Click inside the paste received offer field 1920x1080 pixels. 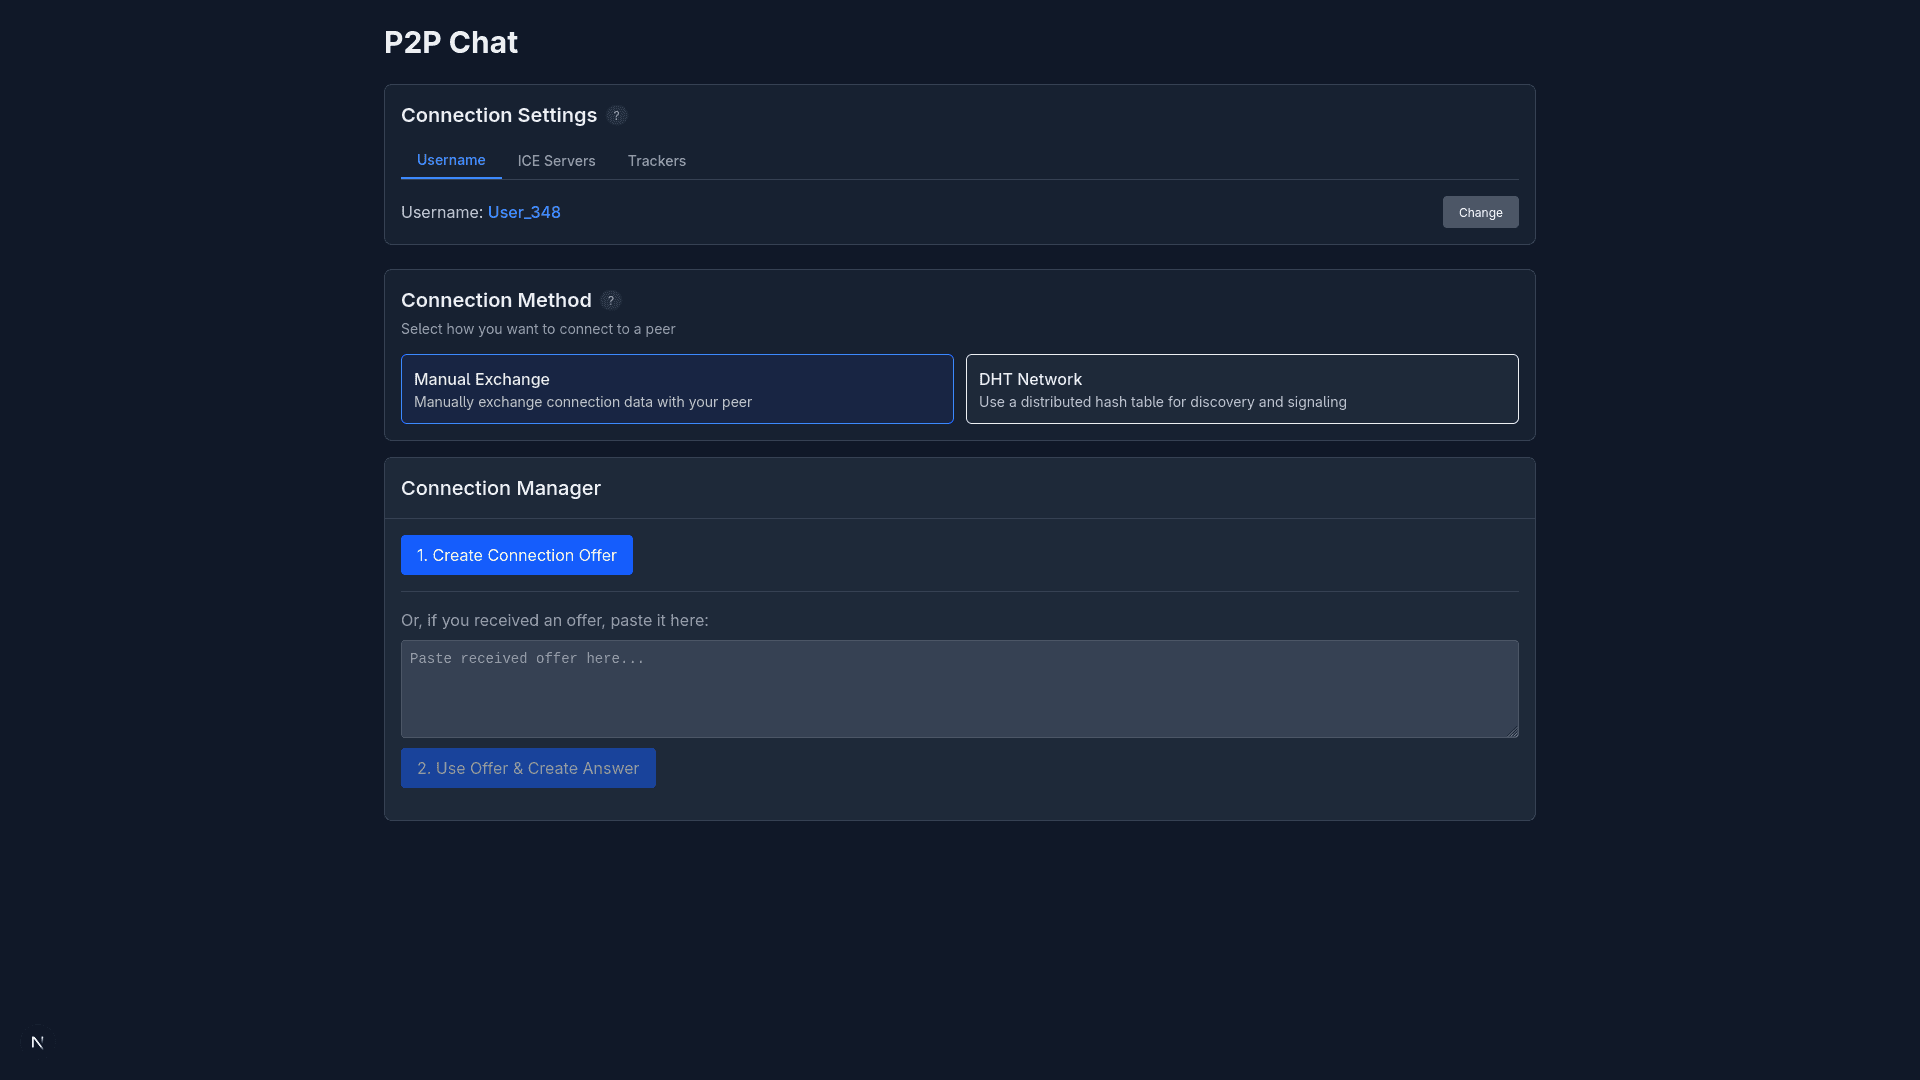[x=959, y=689]
